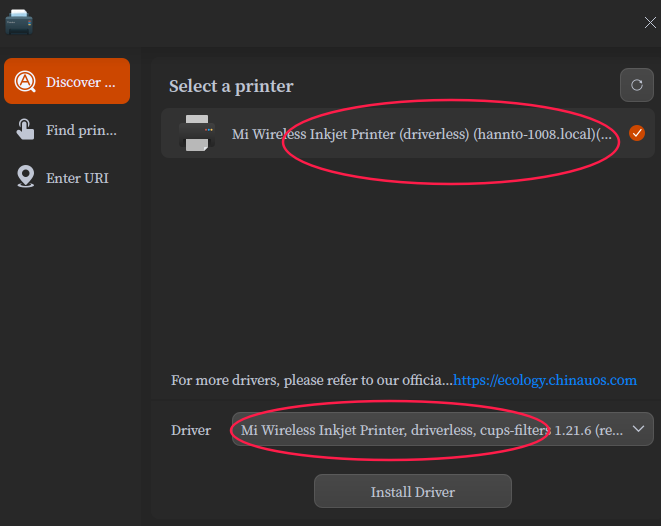Close the printer manager dialog
Viewport: 661px width, 526px height.
(x=650, y=22)
